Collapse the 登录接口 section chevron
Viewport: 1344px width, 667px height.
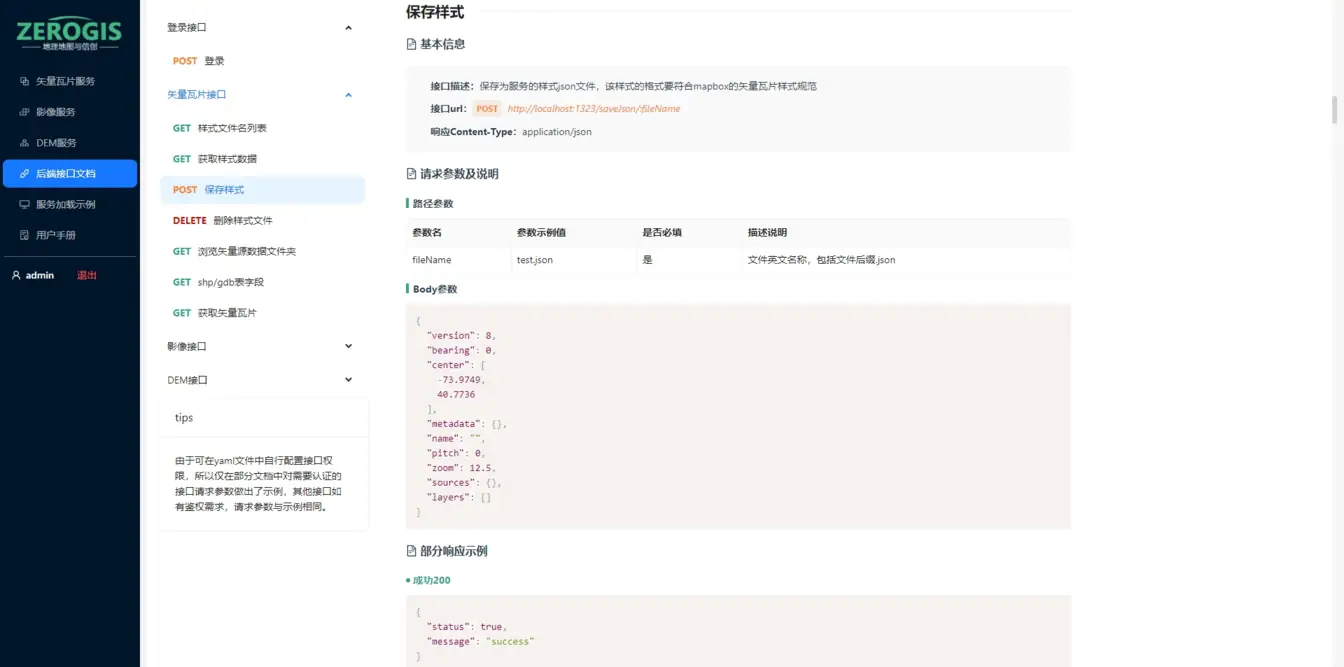coord(348,28)
